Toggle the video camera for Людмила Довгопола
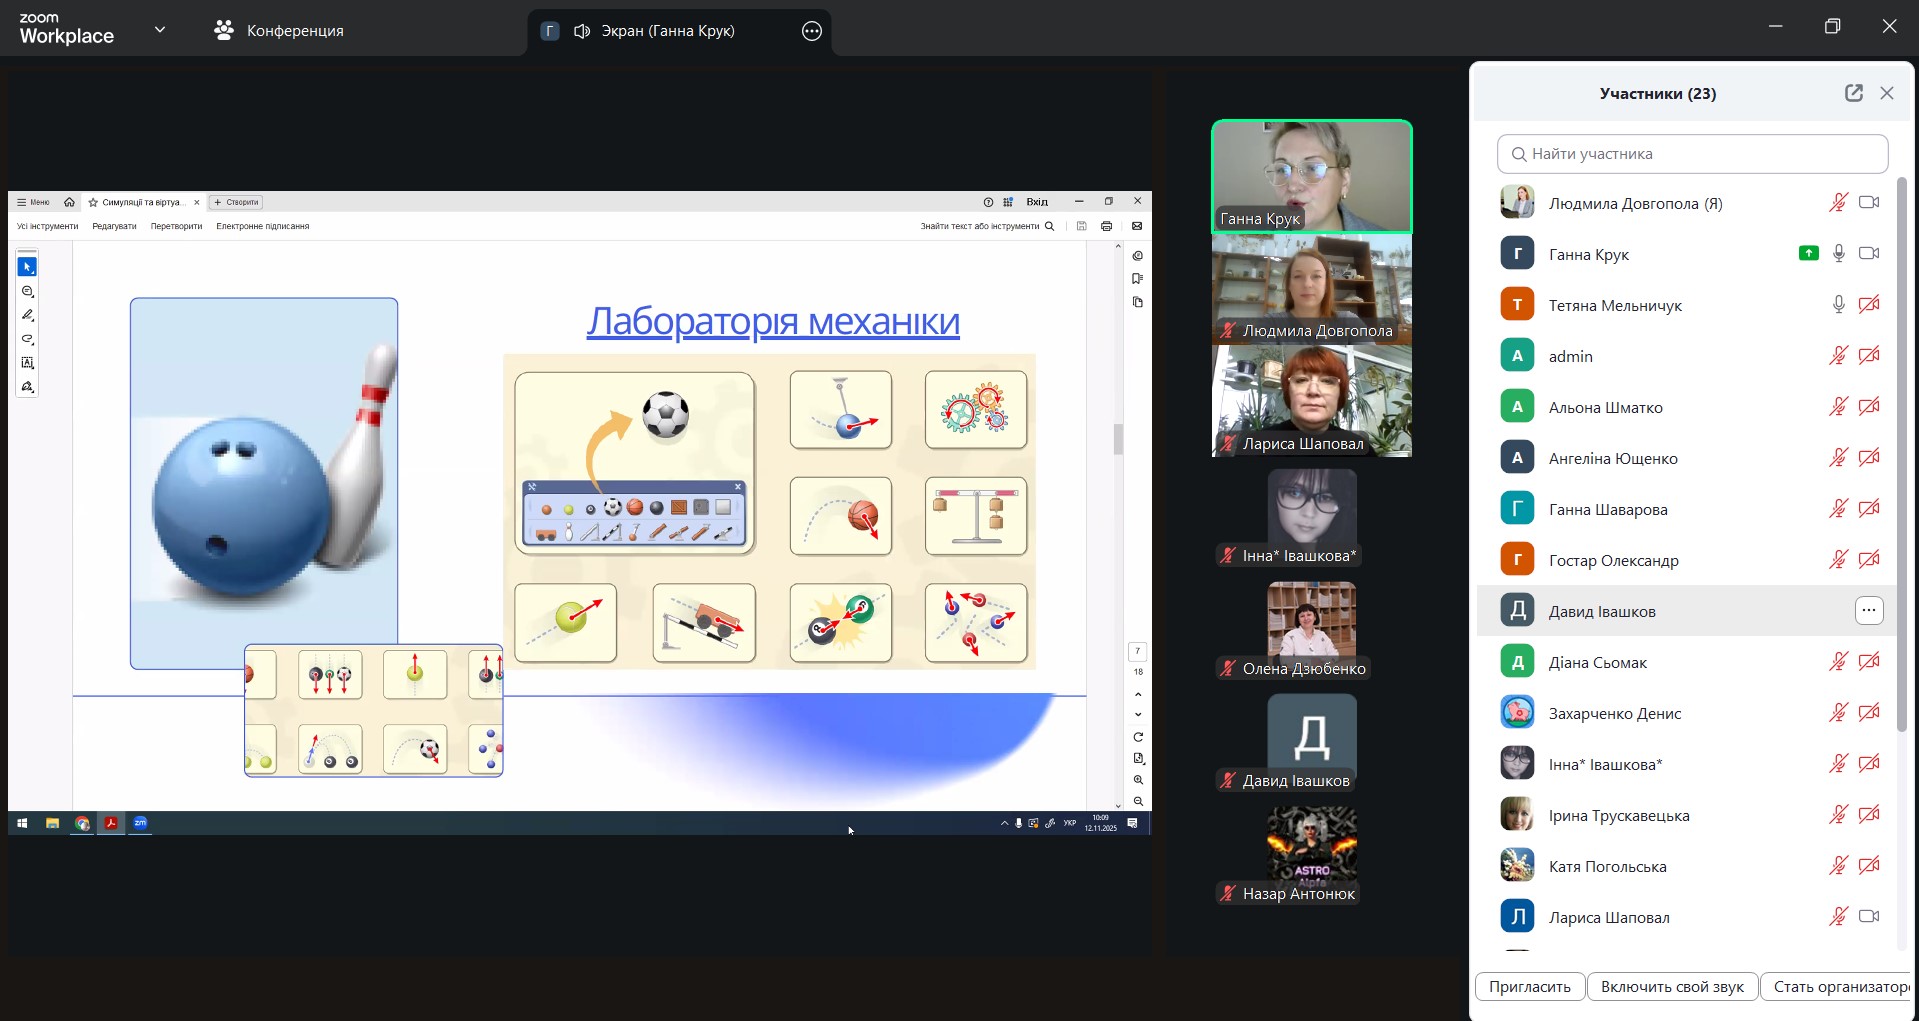This screenshot has height=1021, width=1919. pyautogui.click(x=1868, y=203)
